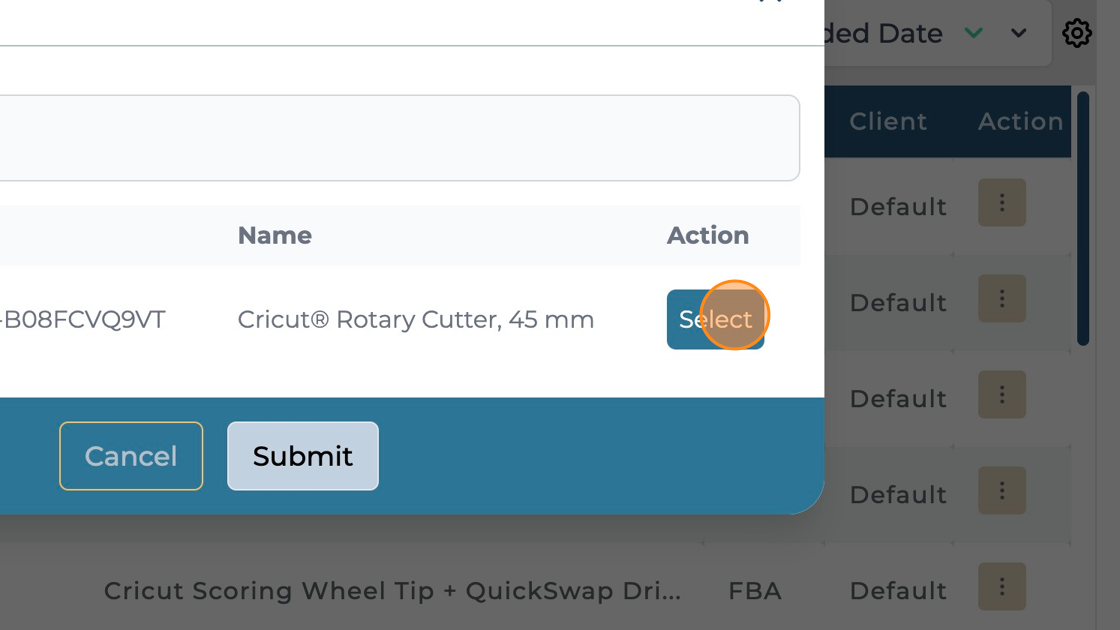Click the B08FCVQ9VT SKU text
The height and width of the screenshot is (630, 1120).
click(85, 320)
